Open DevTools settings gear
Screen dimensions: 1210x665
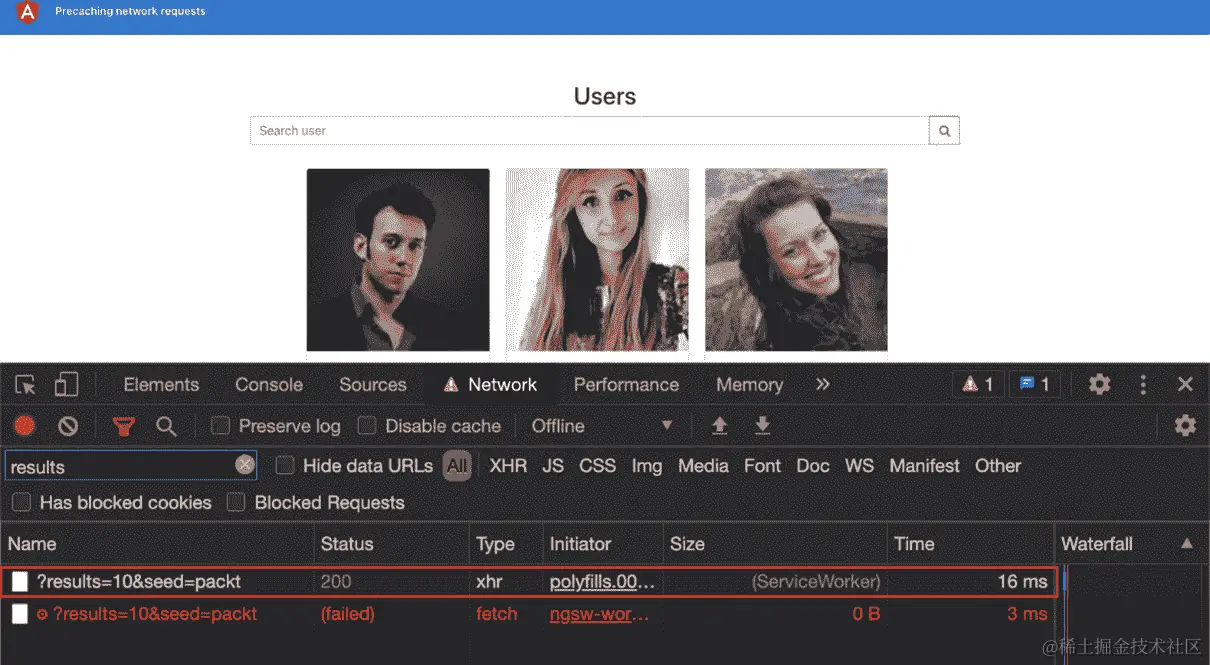click(1099, 384)
